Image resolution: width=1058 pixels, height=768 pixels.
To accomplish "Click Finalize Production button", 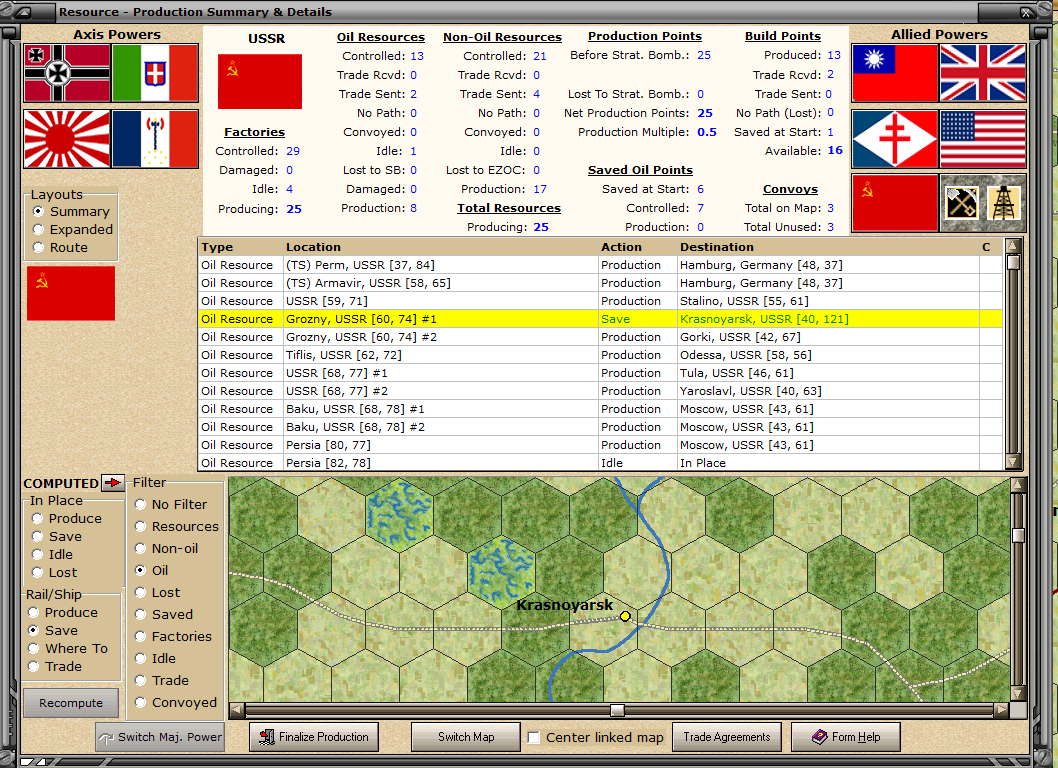I will (314, 737).
